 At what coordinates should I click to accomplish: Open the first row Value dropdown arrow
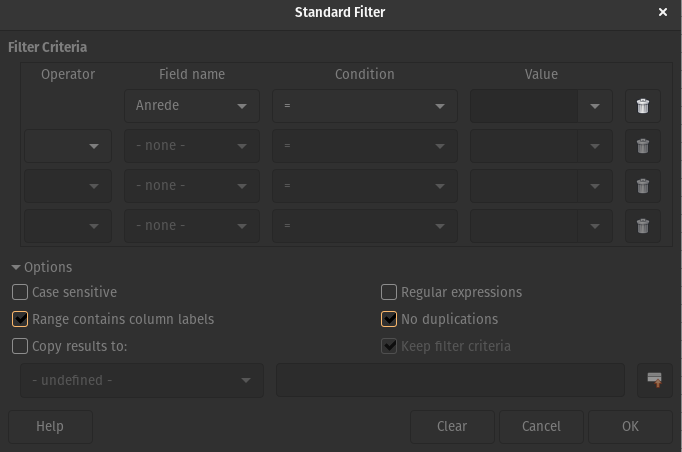[595, 106]
